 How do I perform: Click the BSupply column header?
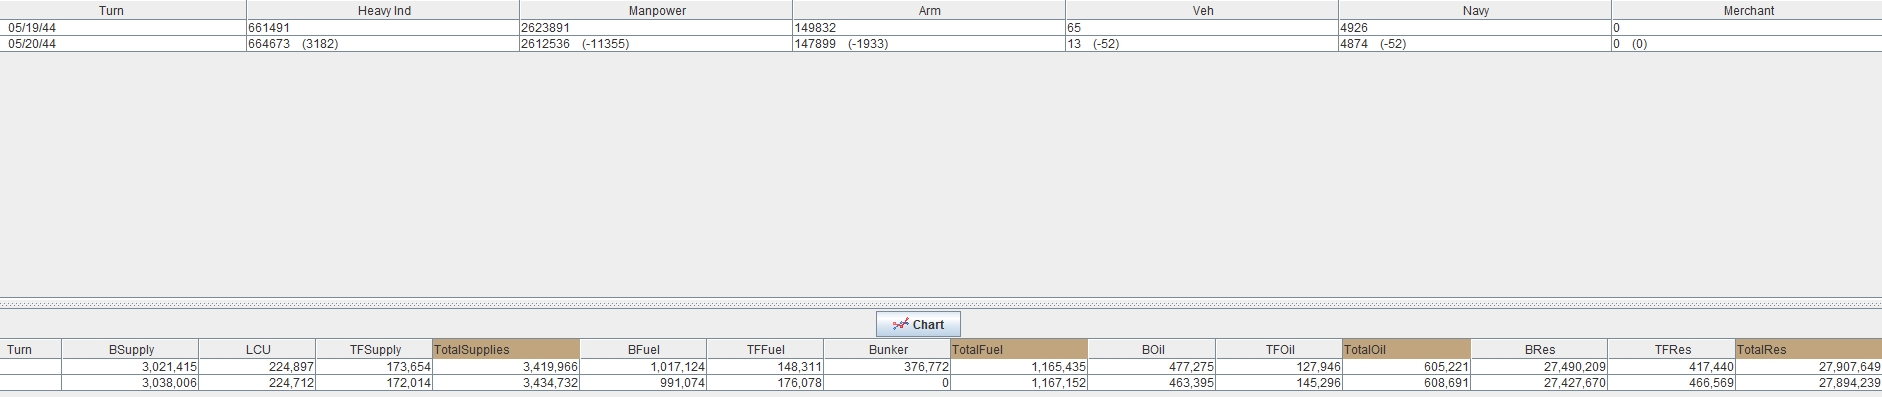(131, 349)
